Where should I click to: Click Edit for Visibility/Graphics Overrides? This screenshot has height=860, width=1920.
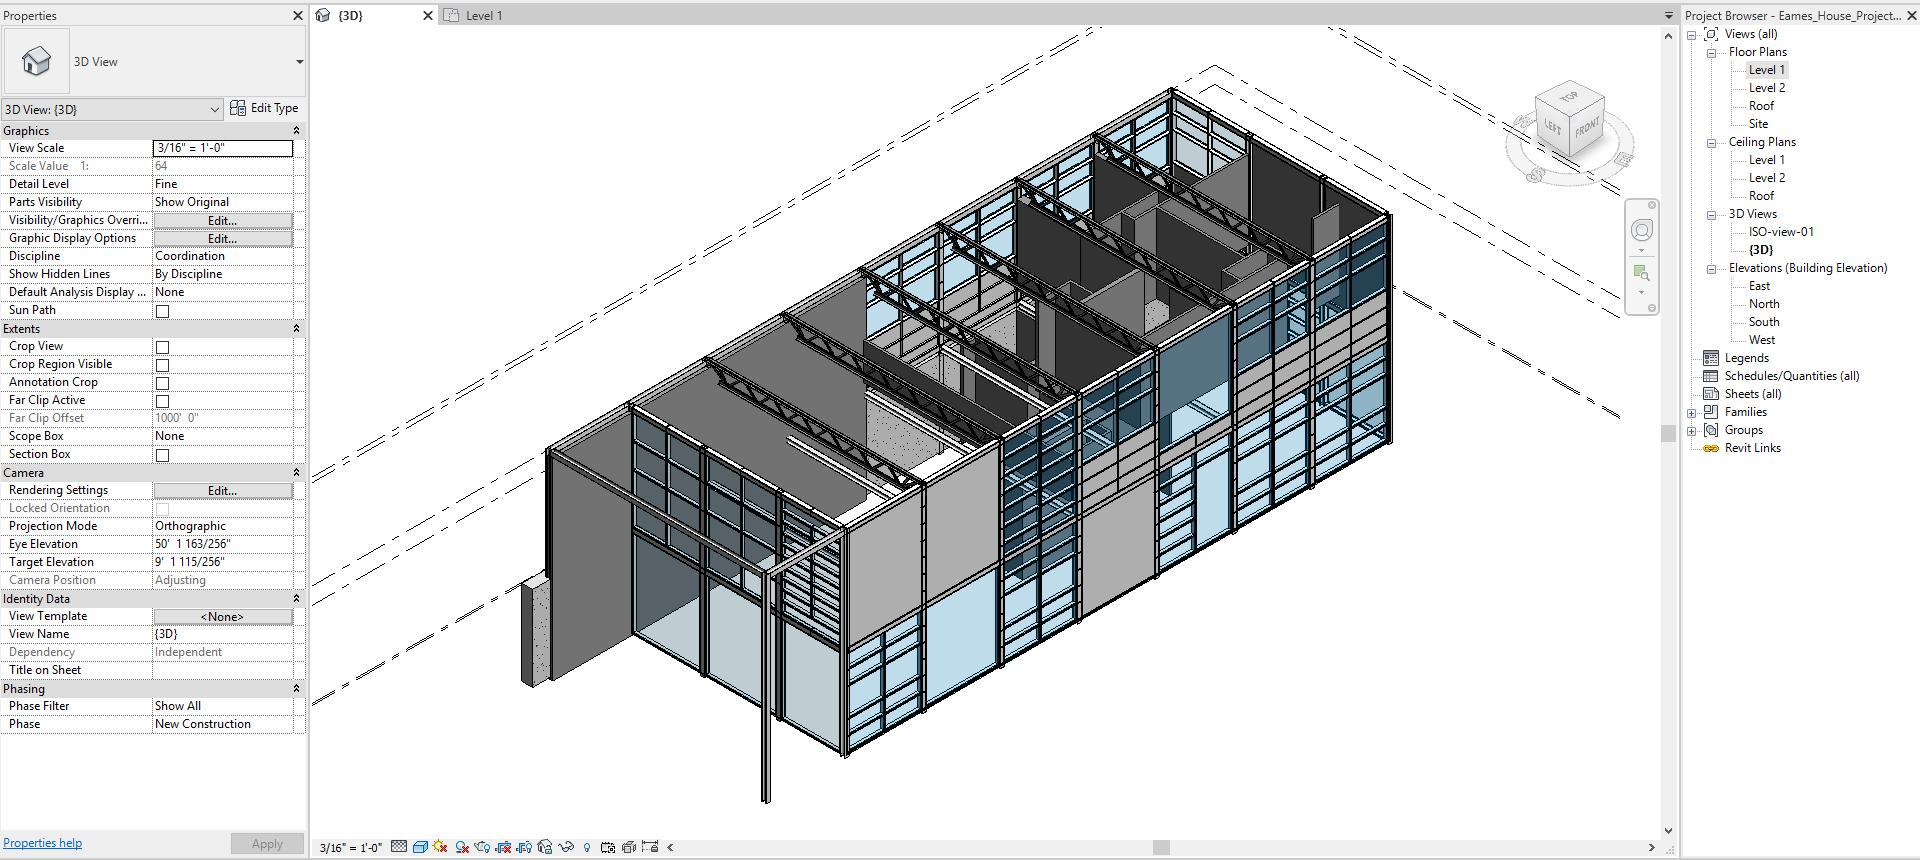(x=222, y=221)
